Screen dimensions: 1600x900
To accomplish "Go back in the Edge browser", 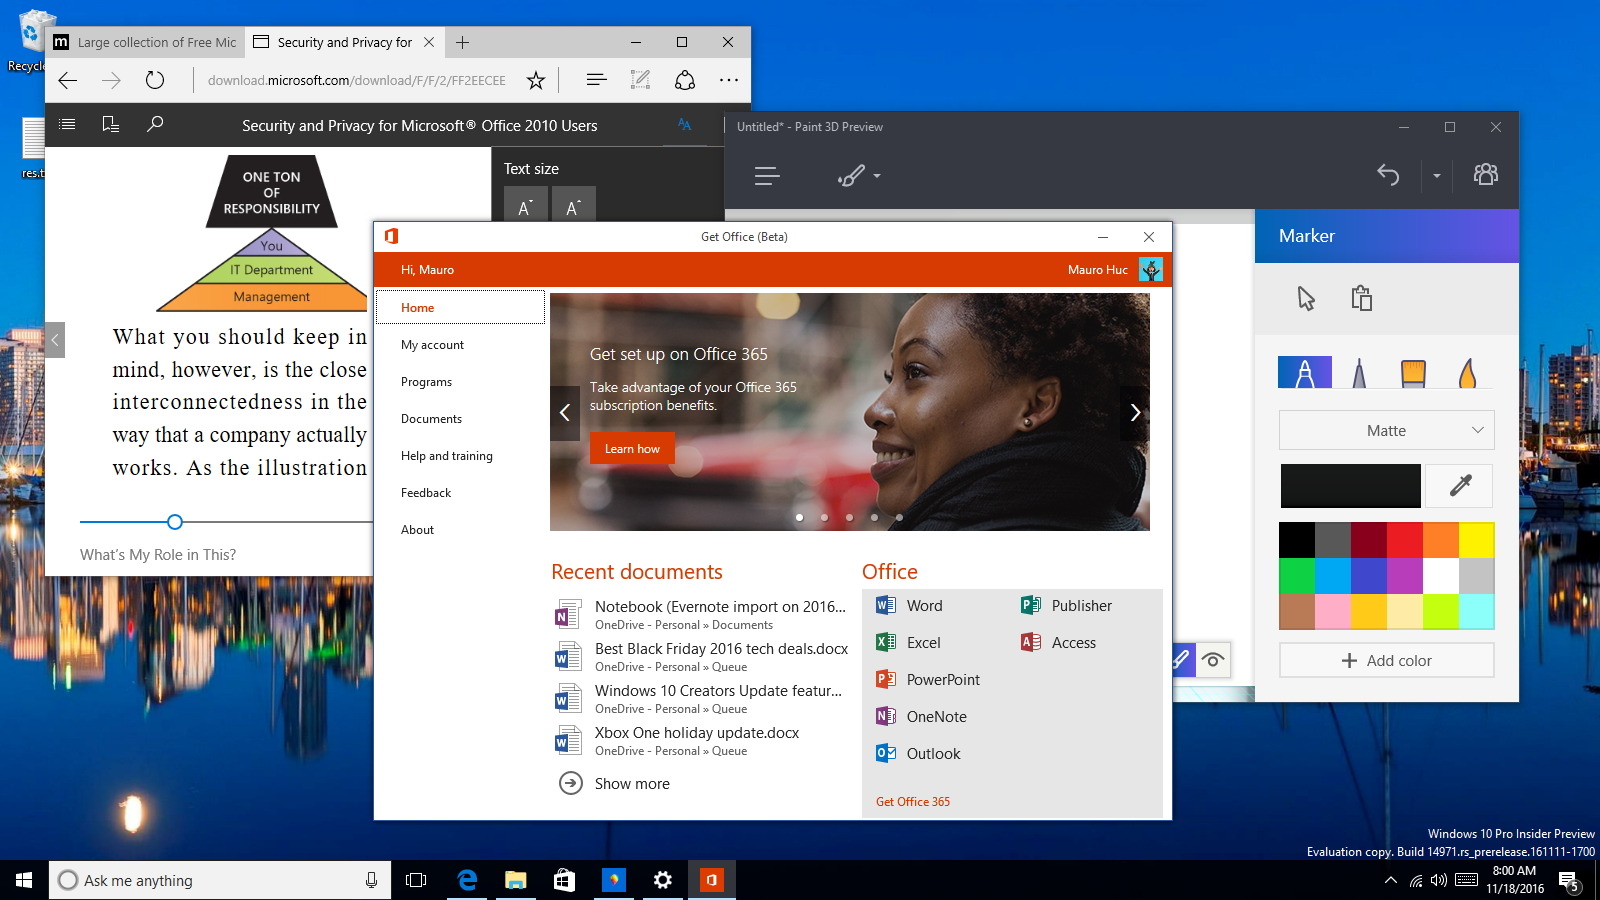I will [68, 80].
